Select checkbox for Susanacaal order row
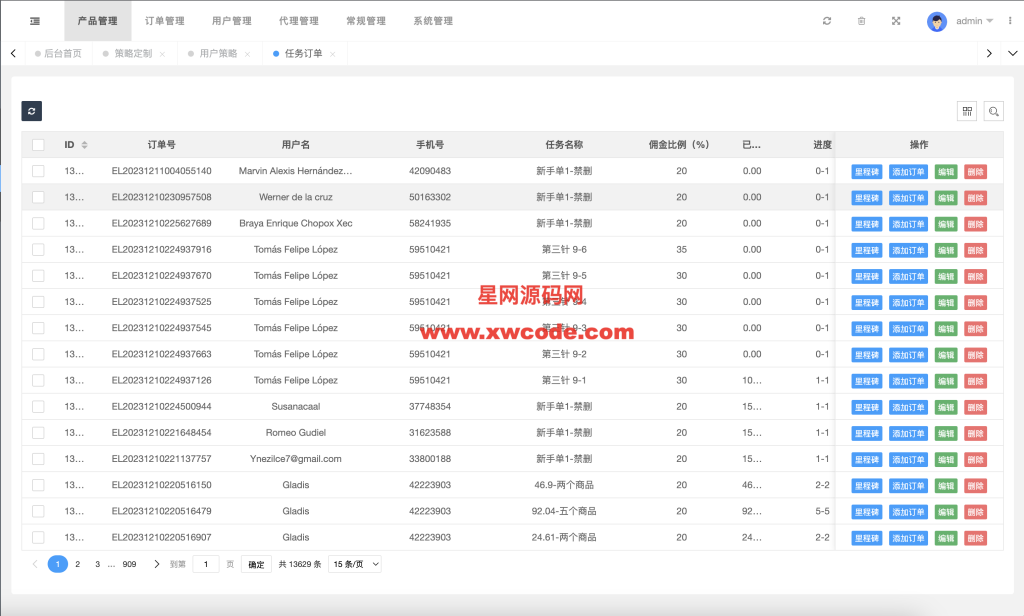 [38, 407]
